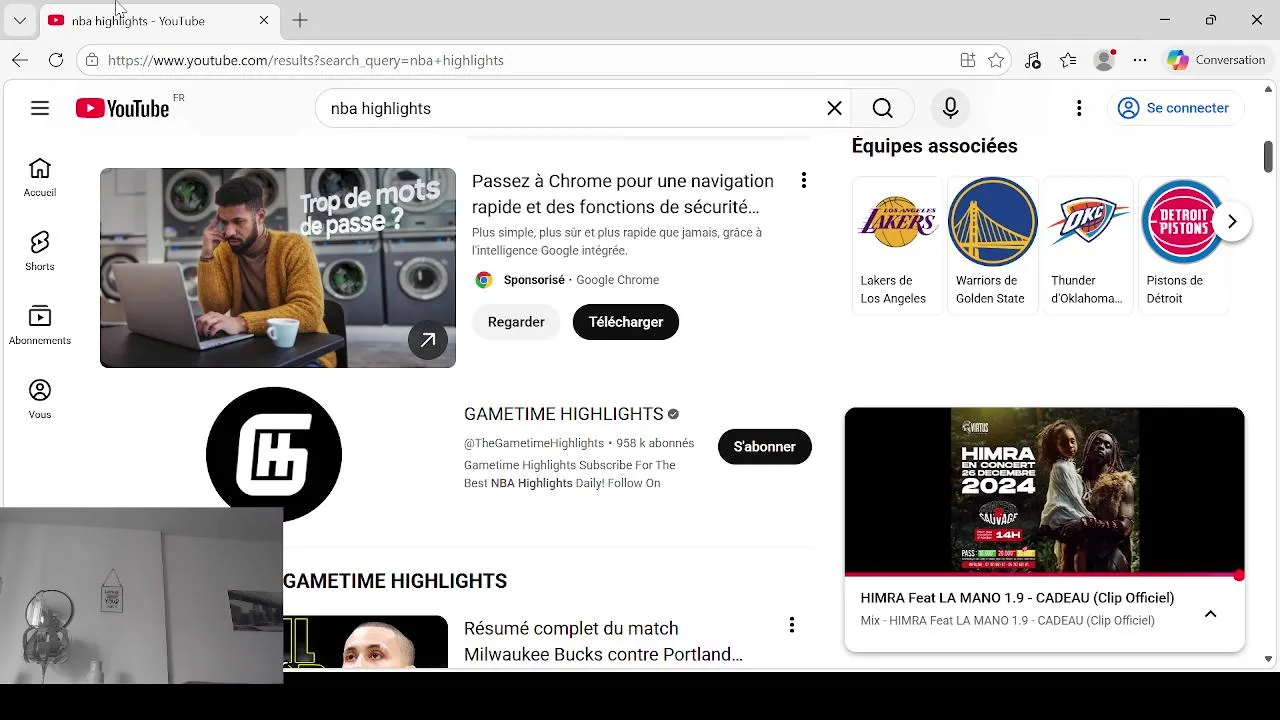This screenshot has height=720, width=1280.
Task: Click Mix - HIMRA Feat LA MANO subtitle
Action: (1007, 621)
